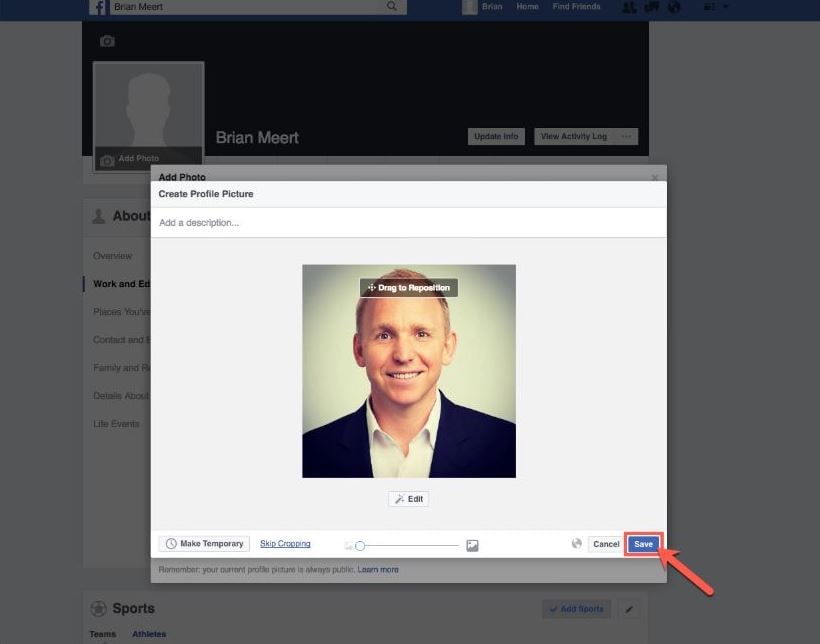Select the Overview tab in About
Viewport: 820px width, 644px height.
point(112,256)
